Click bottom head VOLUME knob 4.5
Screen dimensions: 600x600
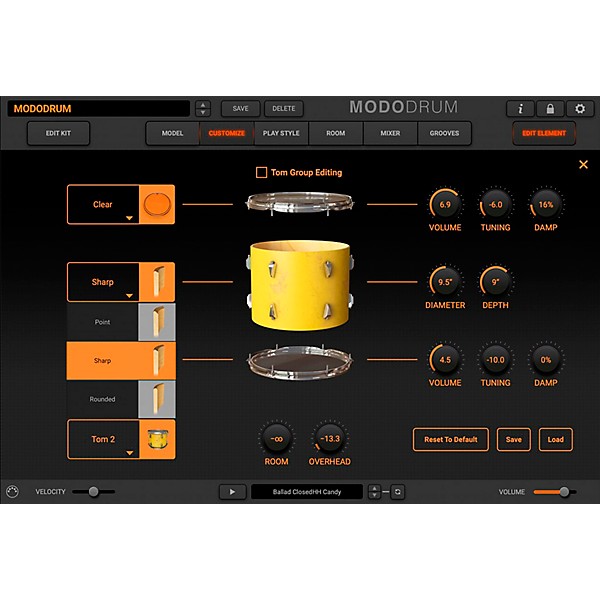pyautogui.click(x=445, y=360)
